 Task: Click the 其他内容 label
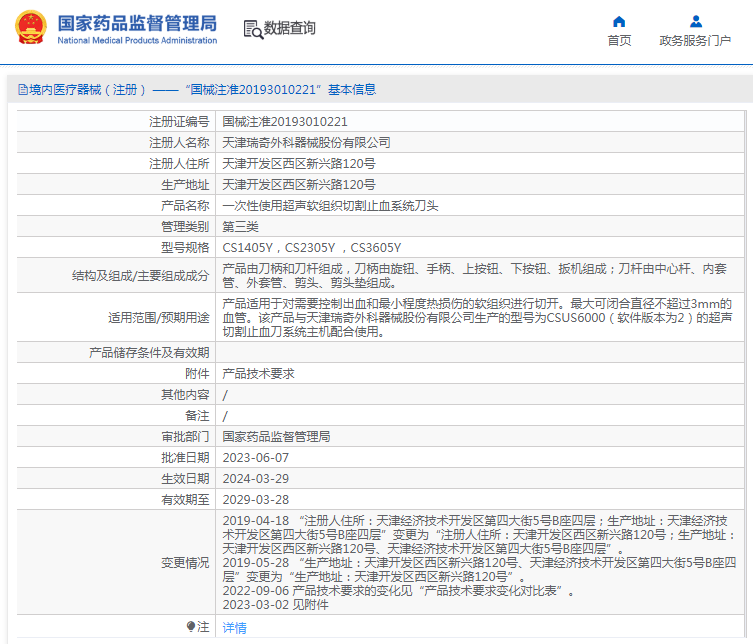[x=185, y=395]
